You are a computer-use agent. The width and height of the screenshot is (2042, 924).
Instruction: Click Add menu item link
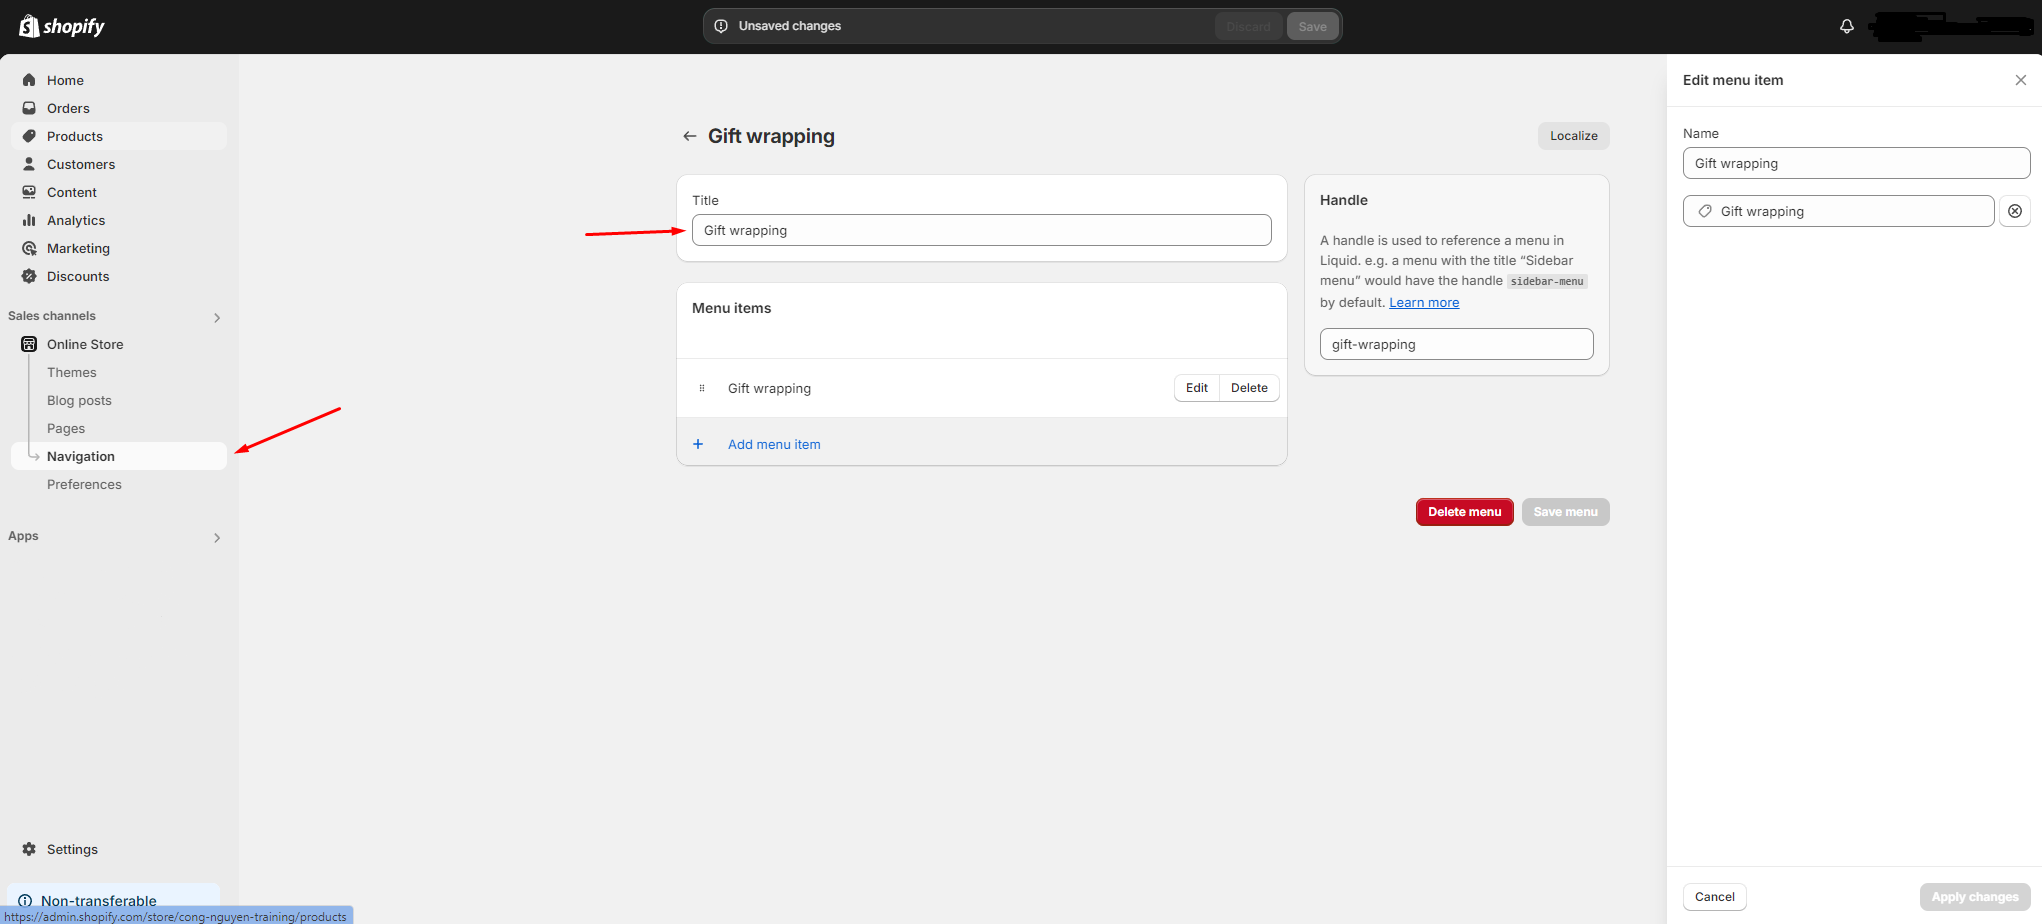774,444
